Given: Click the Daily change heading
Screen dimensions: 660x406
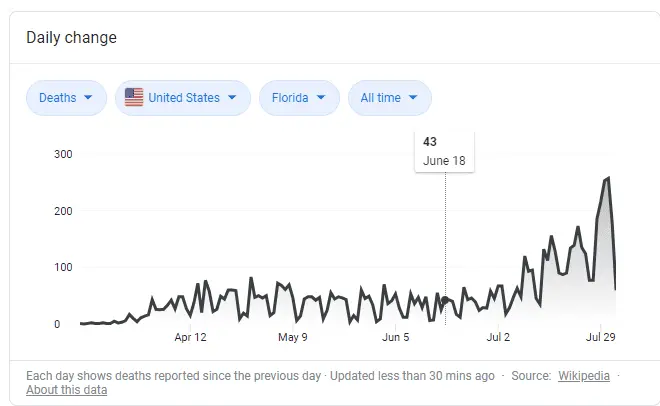Looking at the screenshot, I should click(71, 38).
